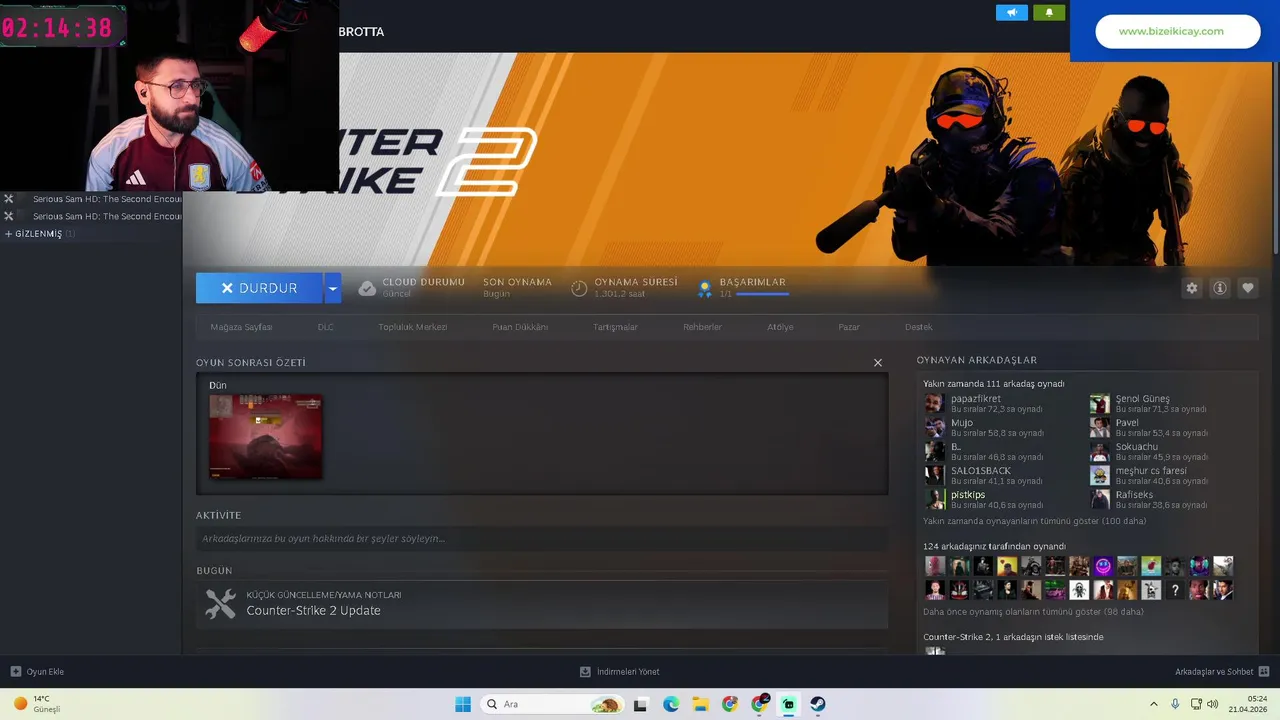The height and width of the screenshot is (720, 1280).
Task: Stop the game with the DURDUR button
Action: click(x=259, y=288)
